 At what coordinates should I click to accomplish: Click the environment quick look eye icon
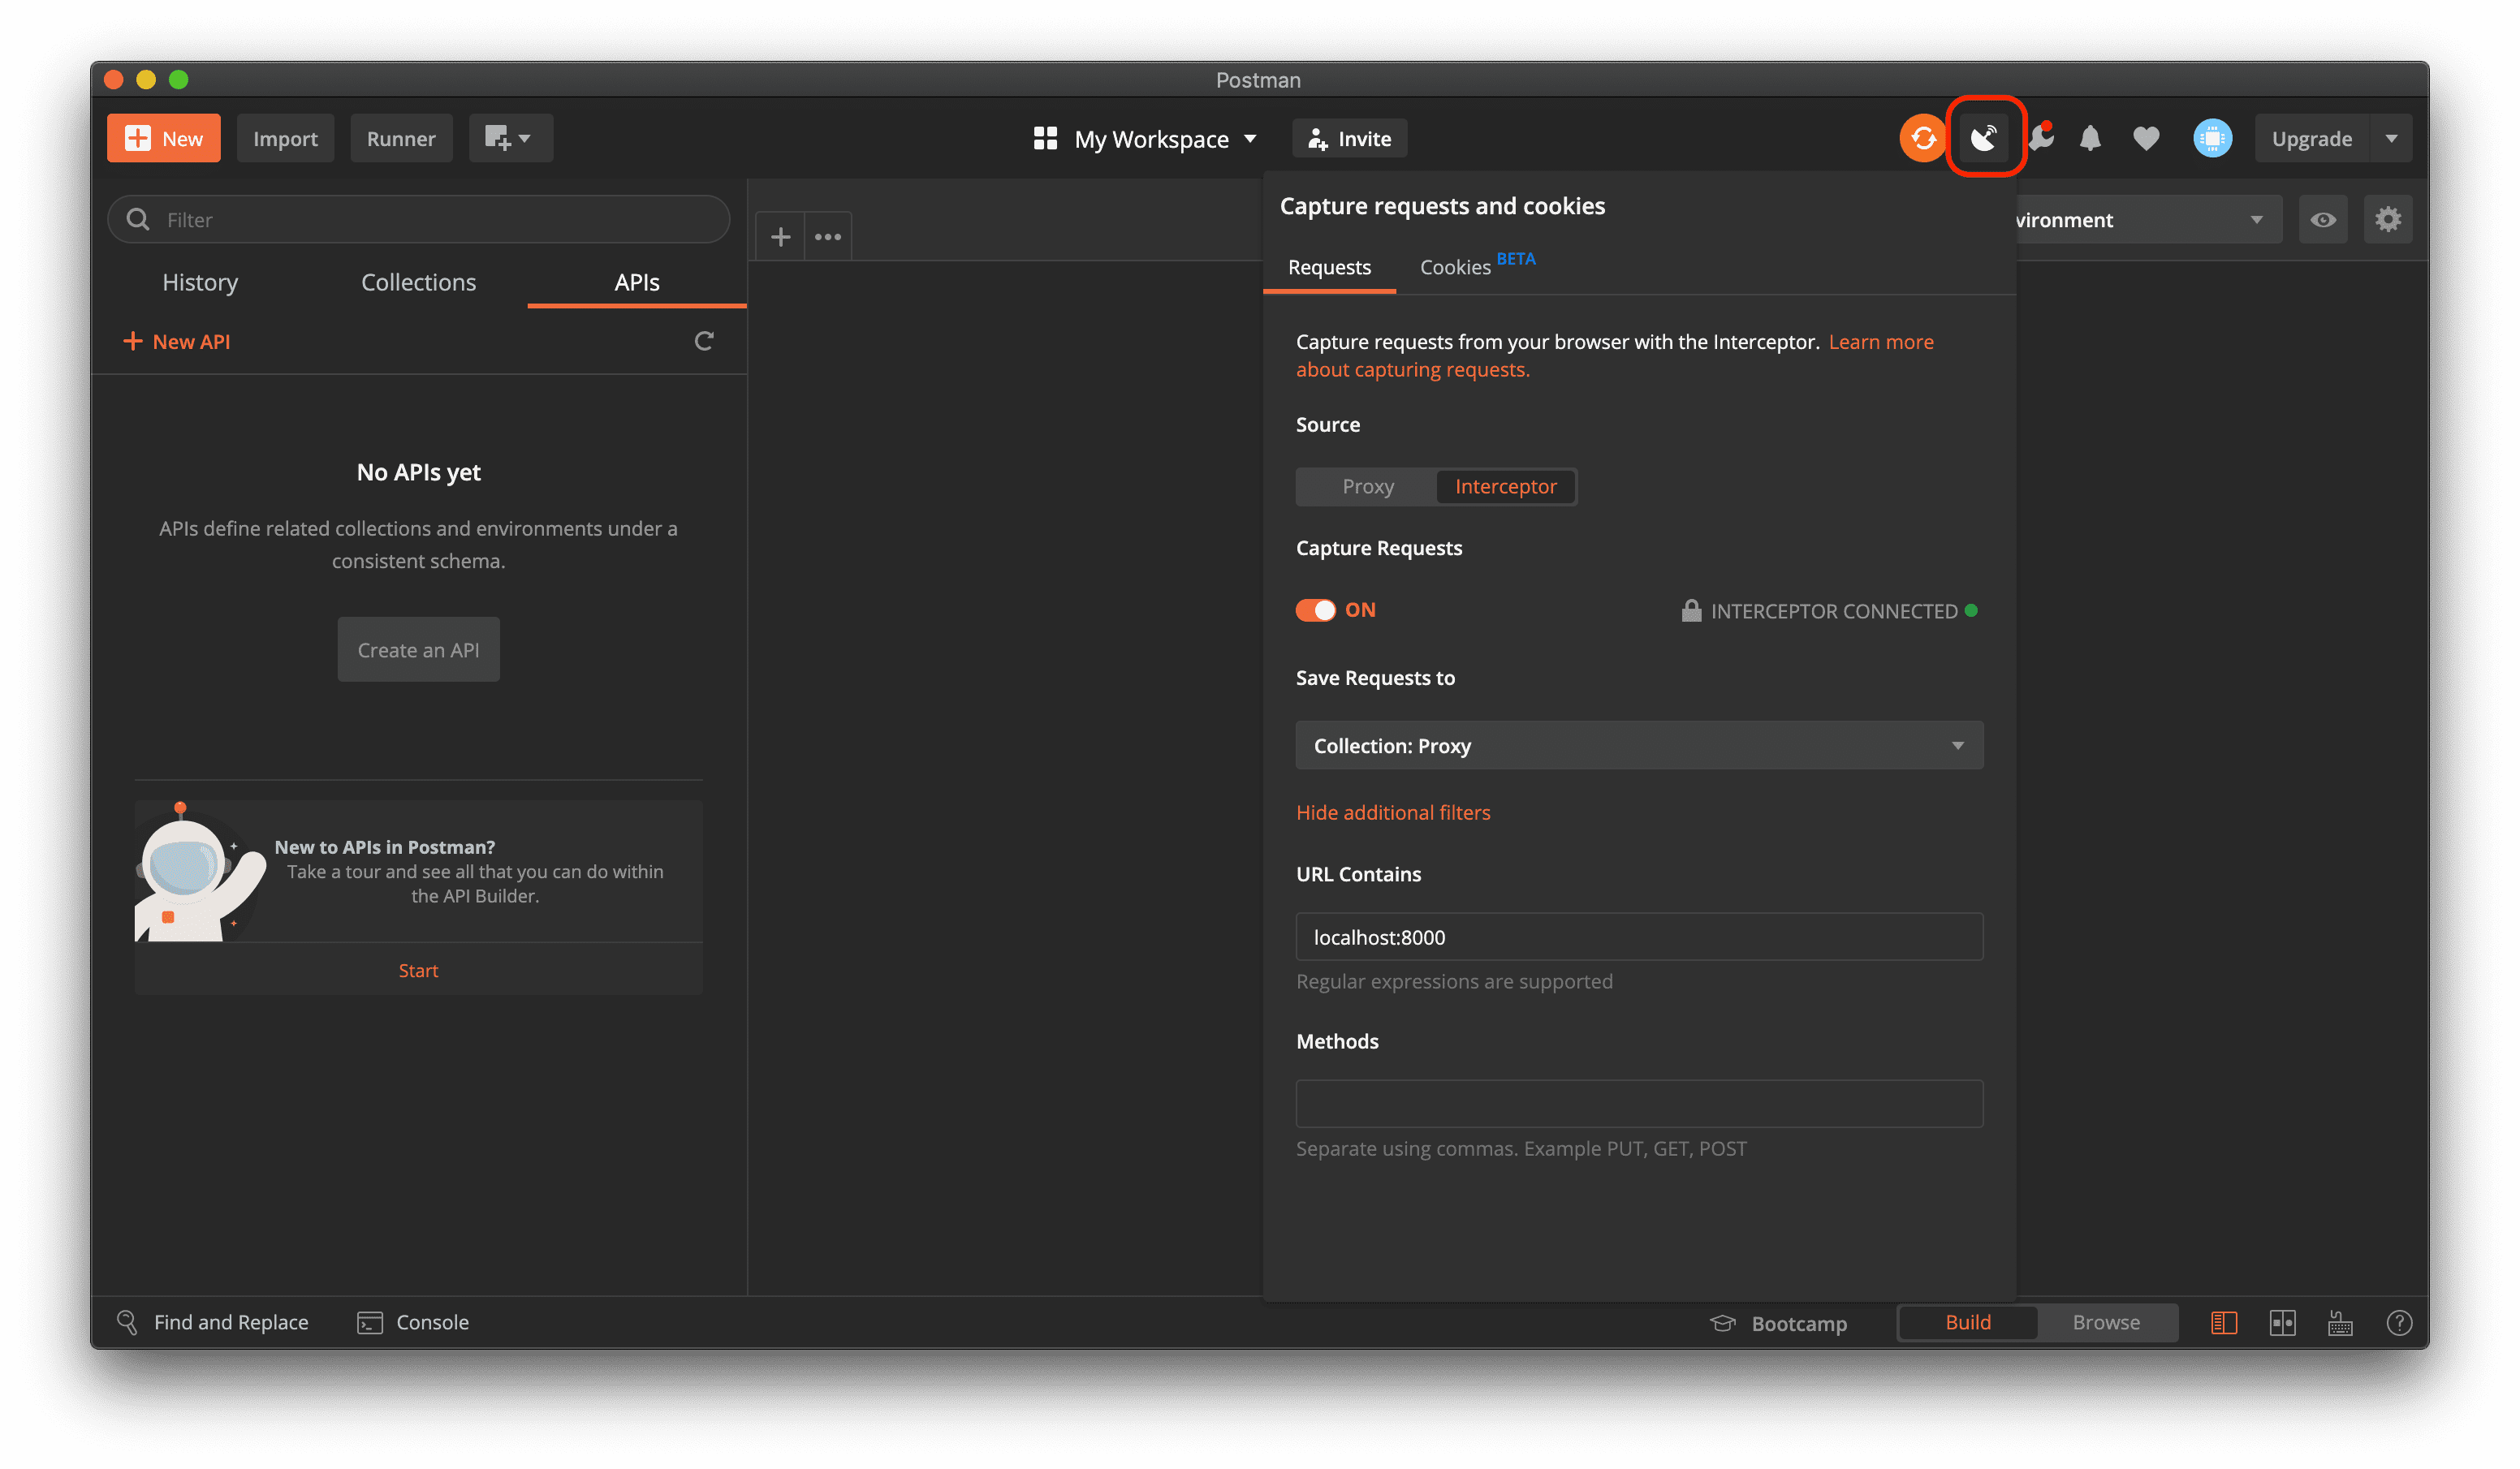coord(2323,220)
